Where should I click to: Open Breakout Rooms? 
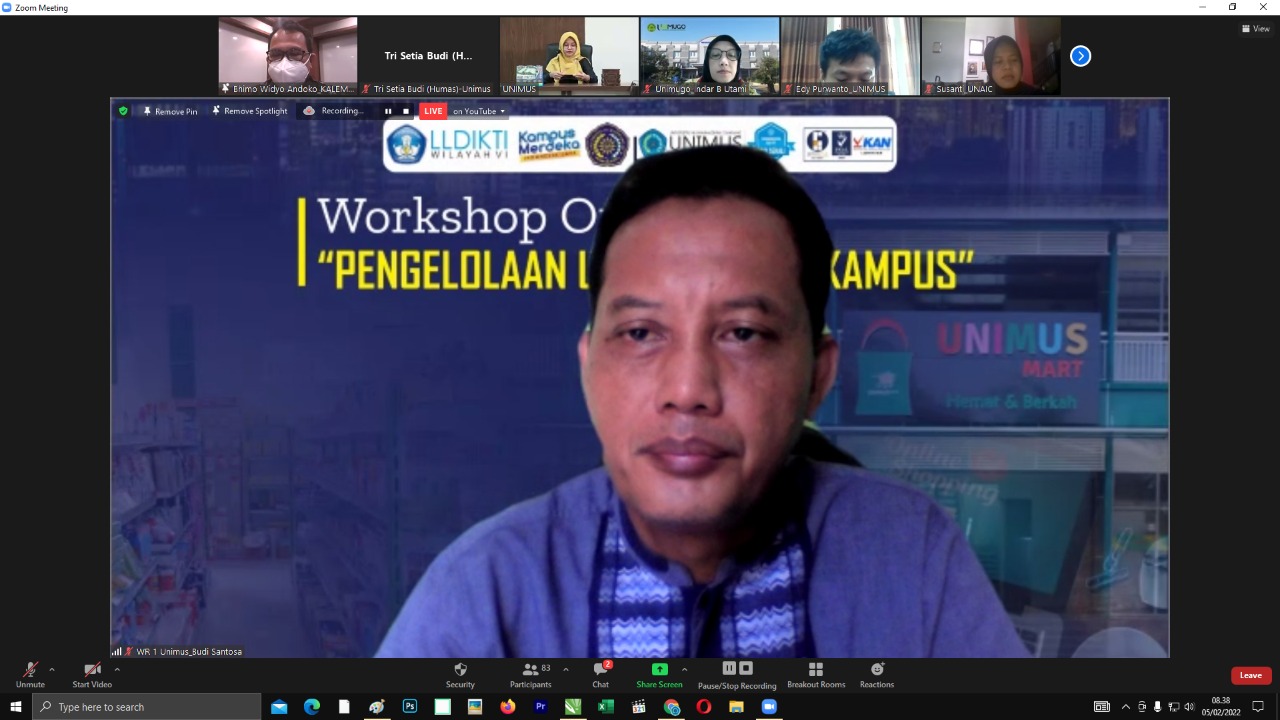[x=815, y=675]
